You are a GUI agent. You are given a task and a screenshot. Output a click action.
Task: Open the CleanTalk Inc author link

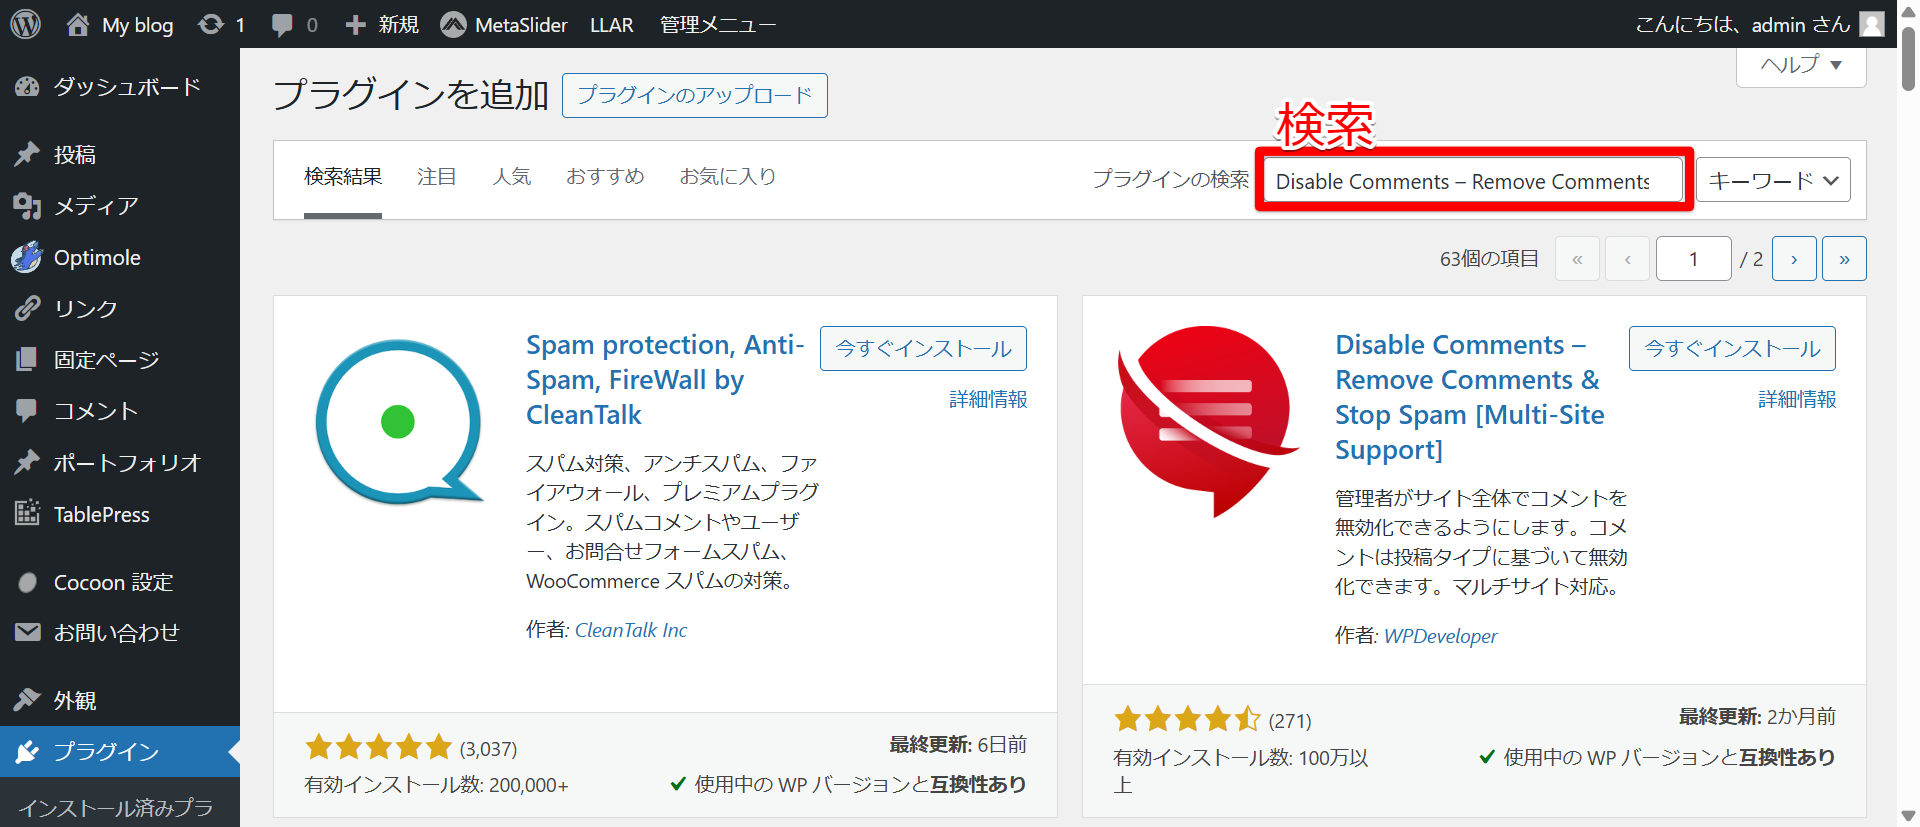click(631, 630)
